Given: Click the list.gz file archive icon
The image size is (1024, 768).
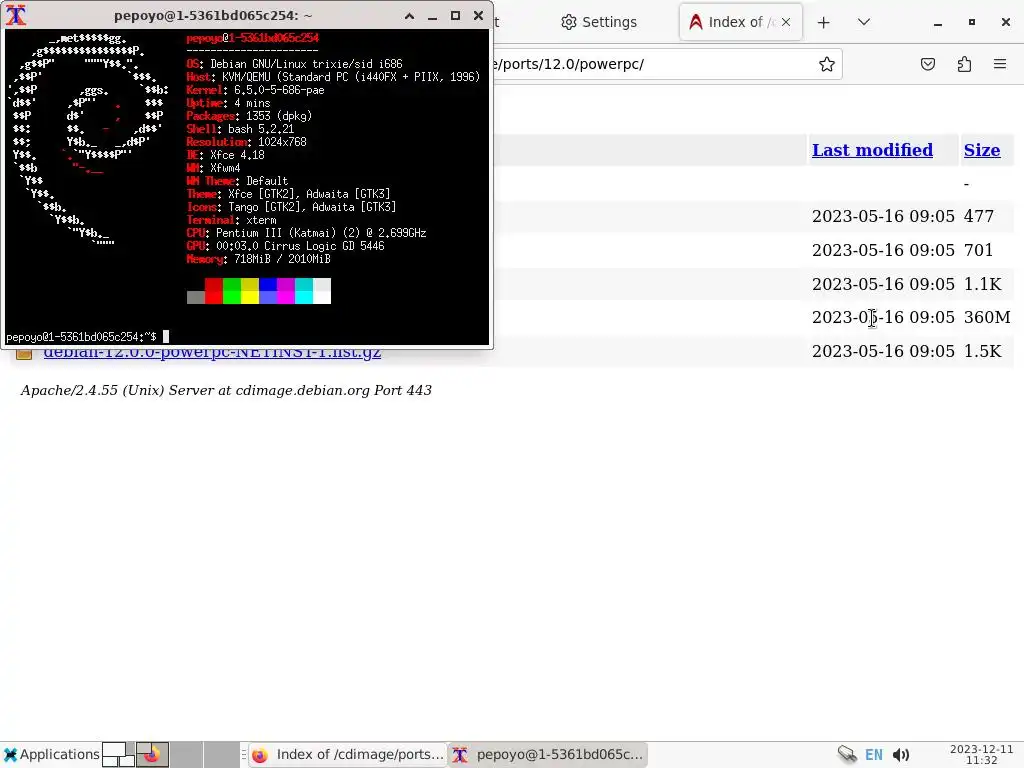Looking at the screenshot, I should [x=24, y=354].
